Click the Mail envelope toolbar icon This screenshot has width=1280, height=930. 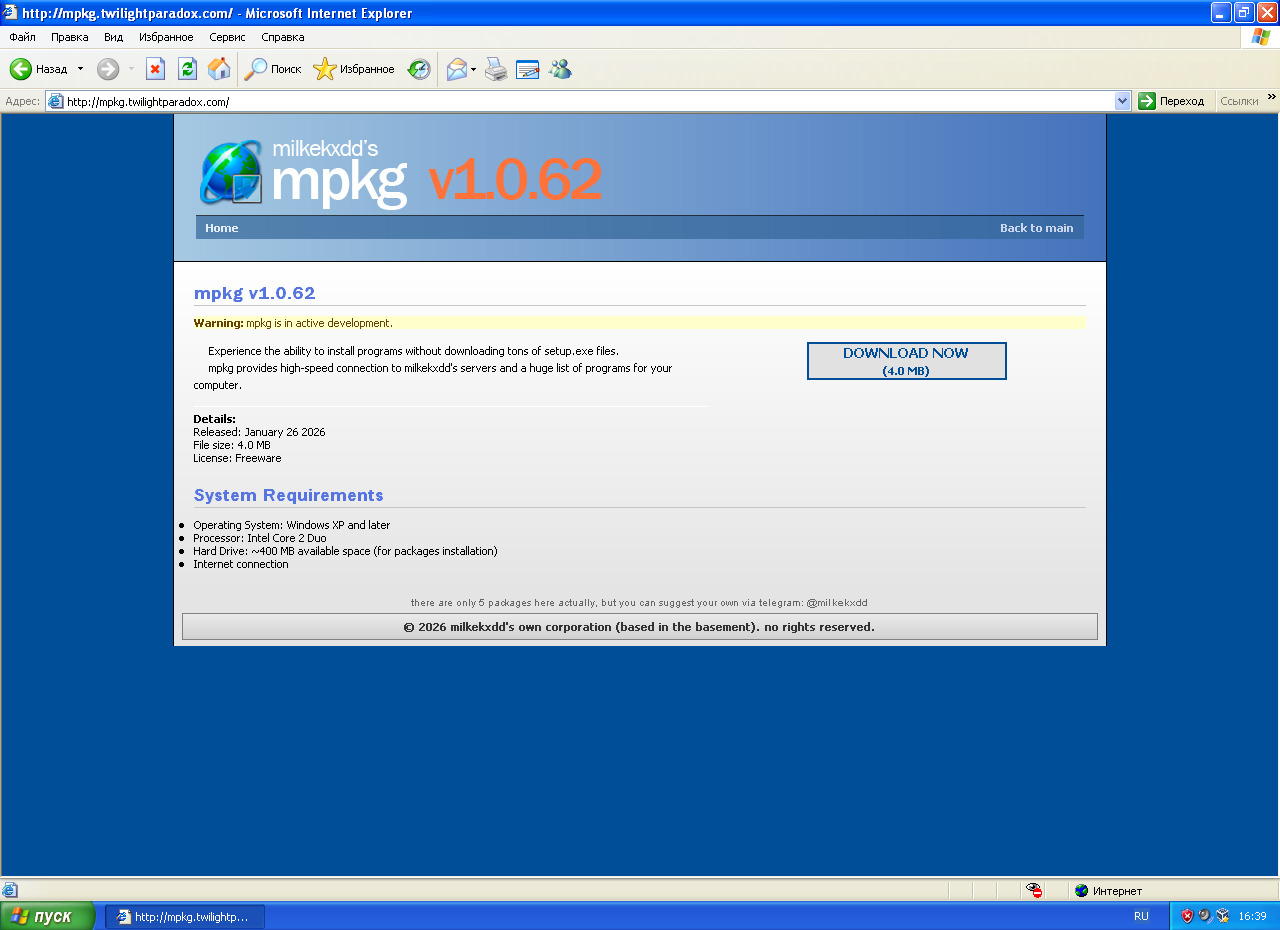457,69
